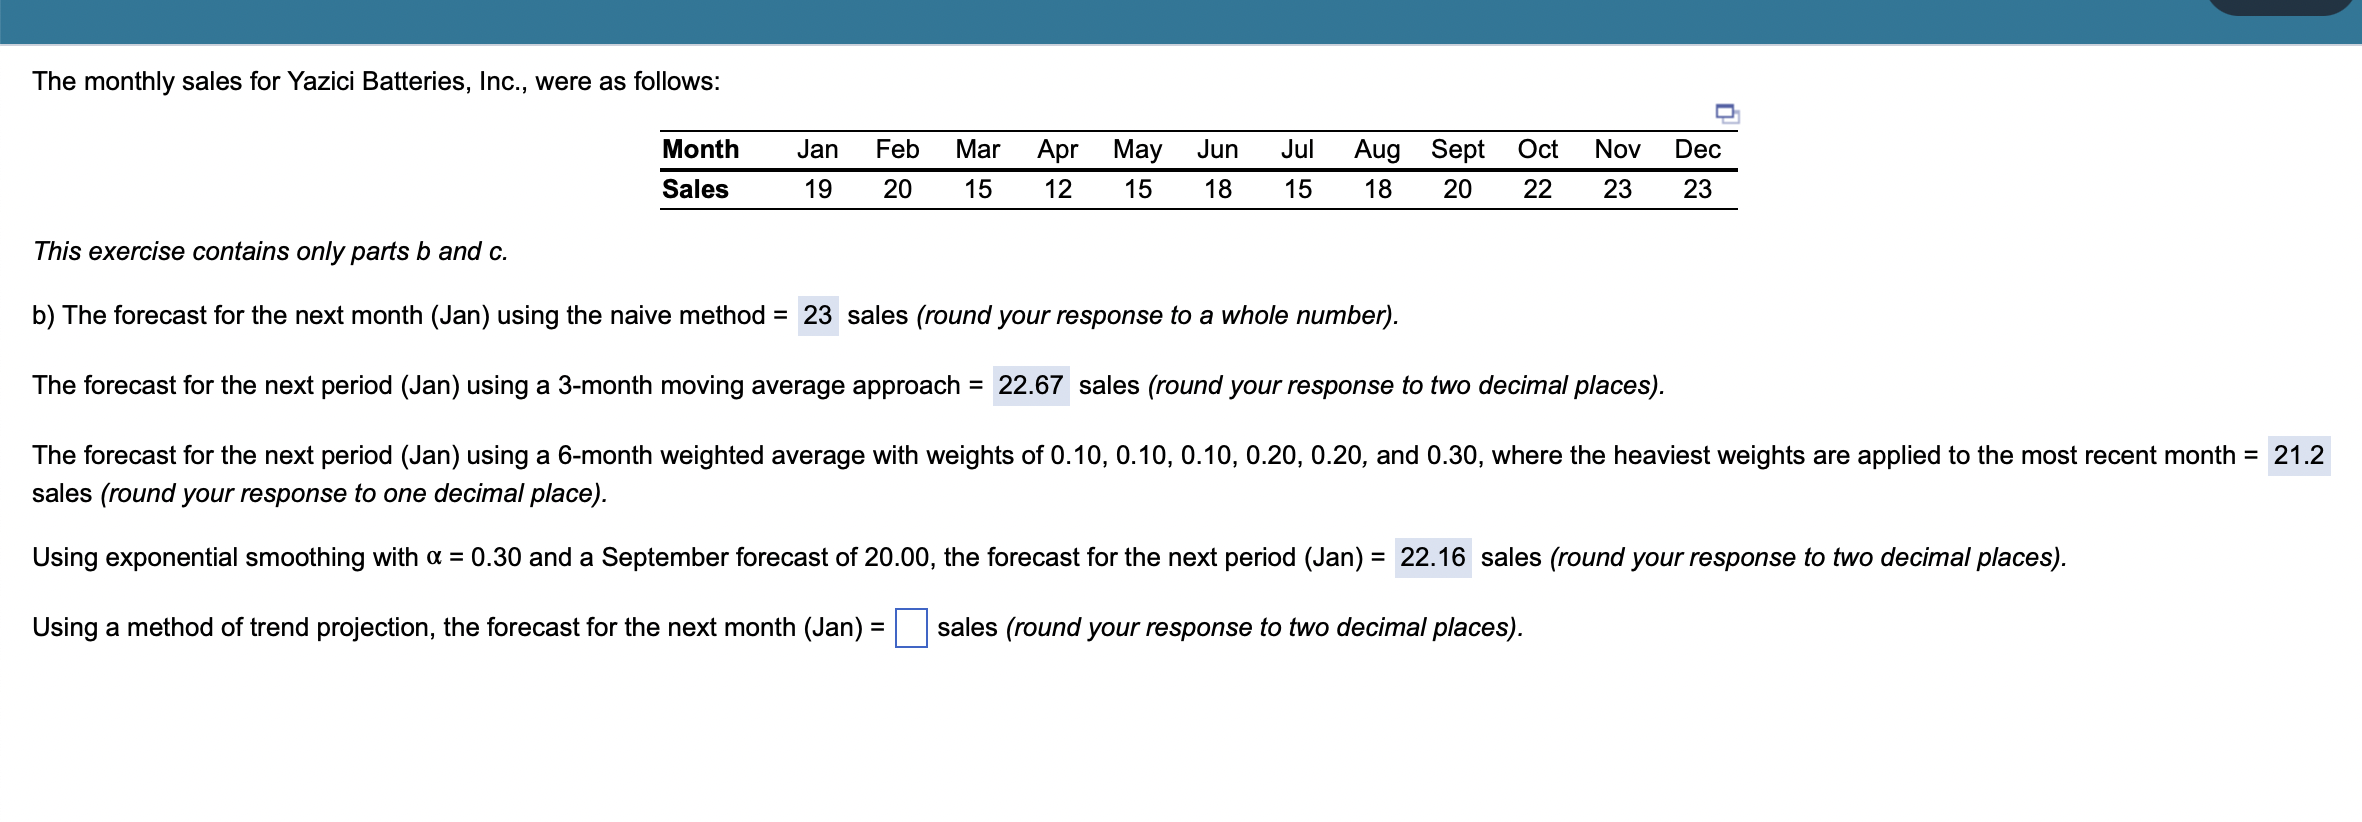Click the Month header cell in the table

700,149
